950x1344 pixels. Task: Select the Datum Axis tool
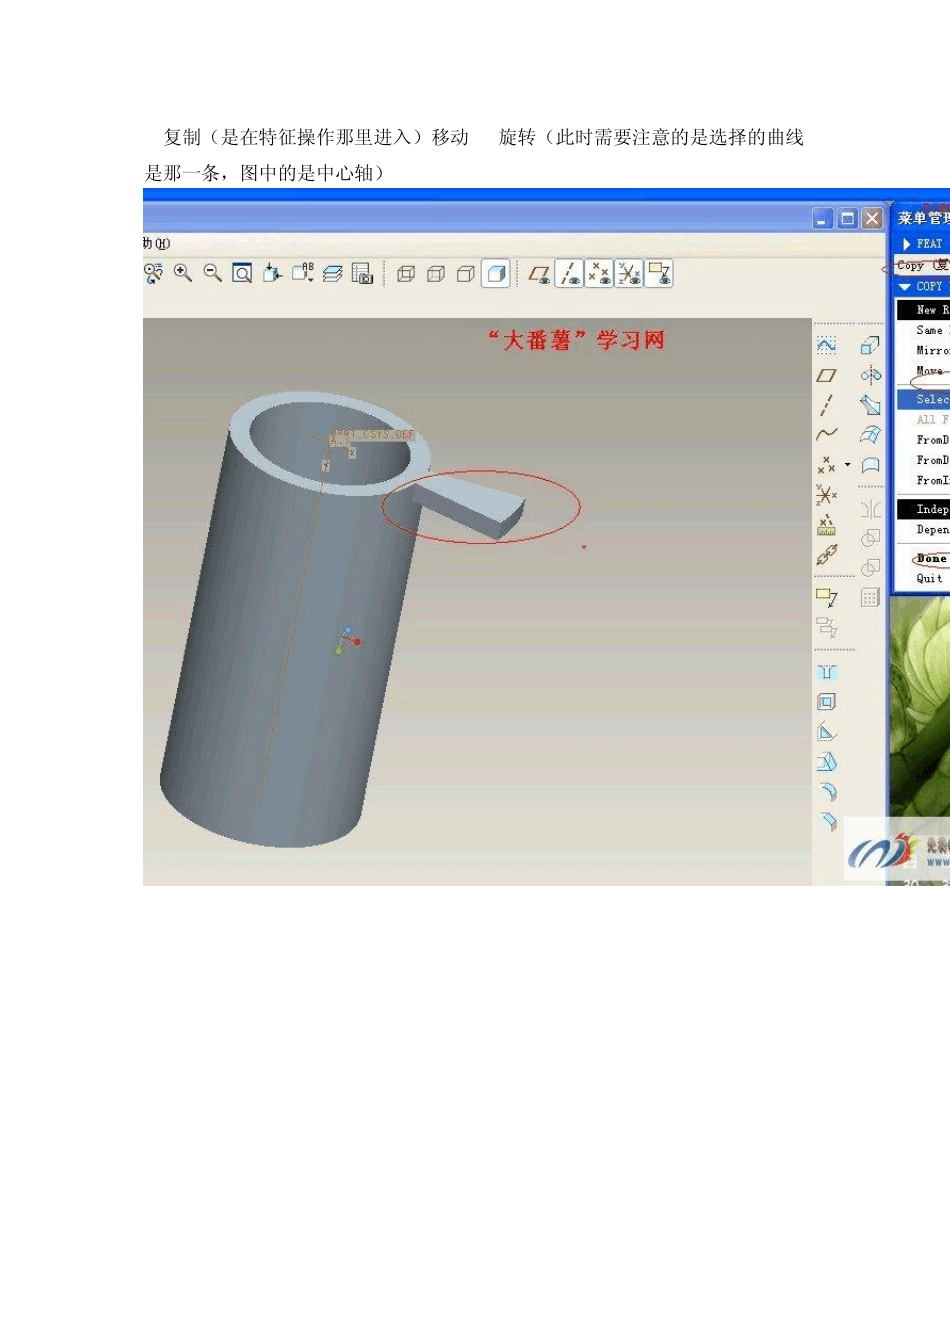pos(826,405)
